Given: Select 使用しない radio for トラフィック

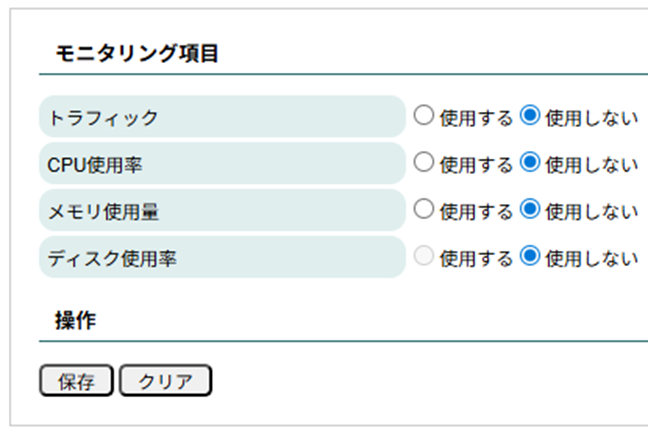Looking at the screenshot, I should 530,115.
